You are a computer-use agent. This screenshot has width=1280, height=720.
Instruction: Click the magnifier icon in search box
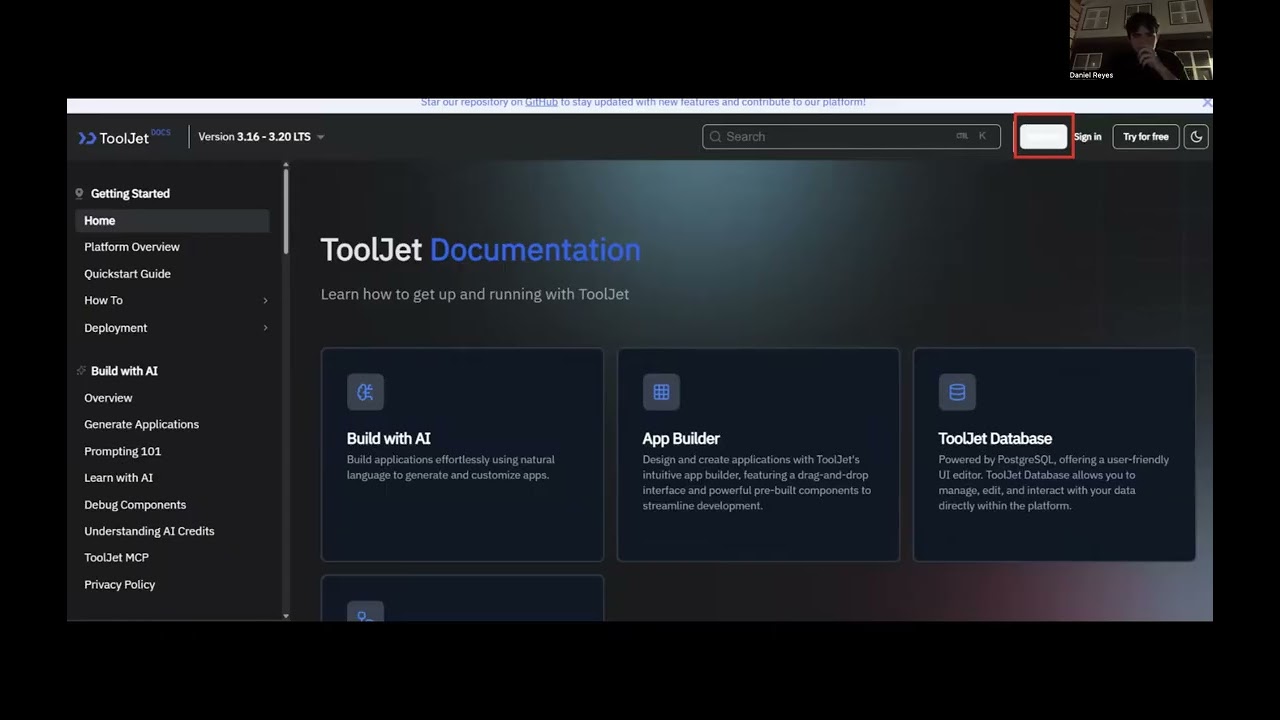tap(715, 137)
